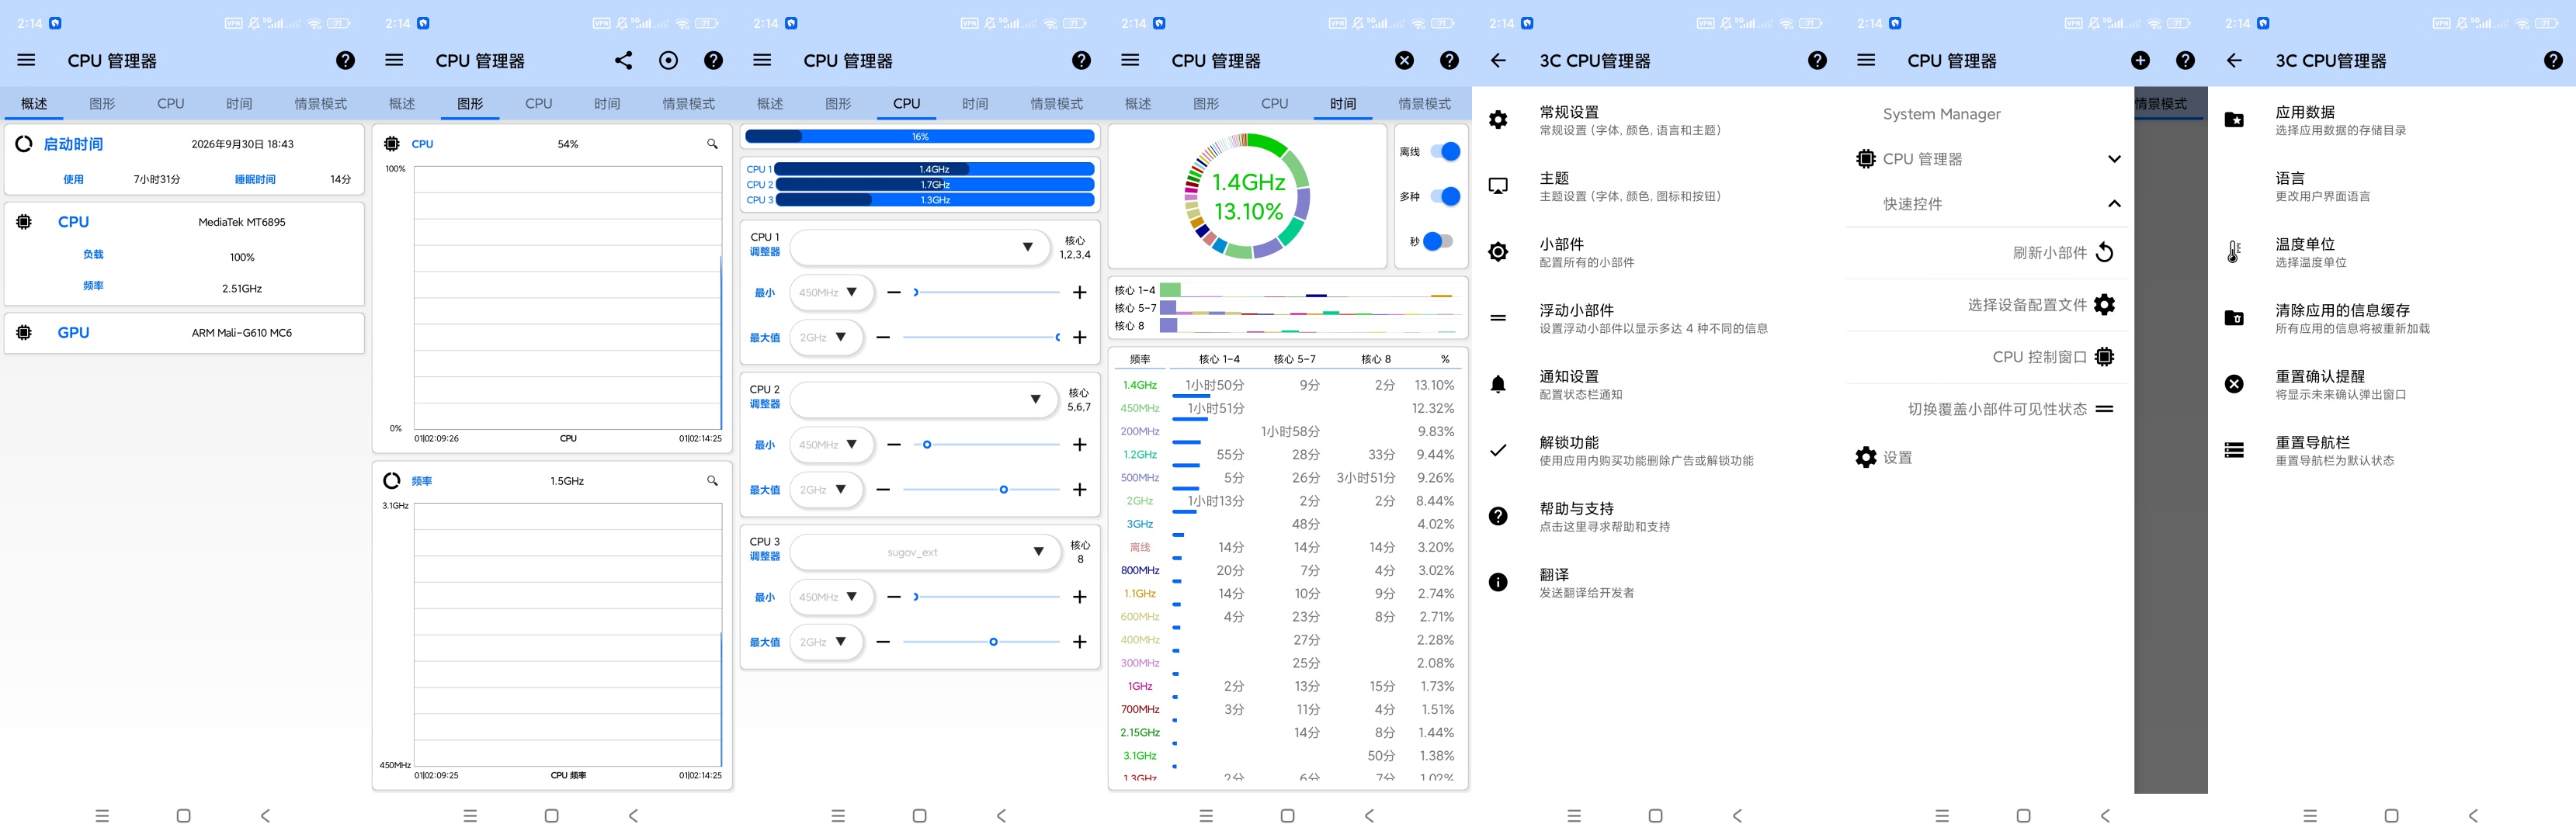Tap the add plus icon in the drawer header
The height and width of the screenshot is (838, 2576).
point(2140,61)
